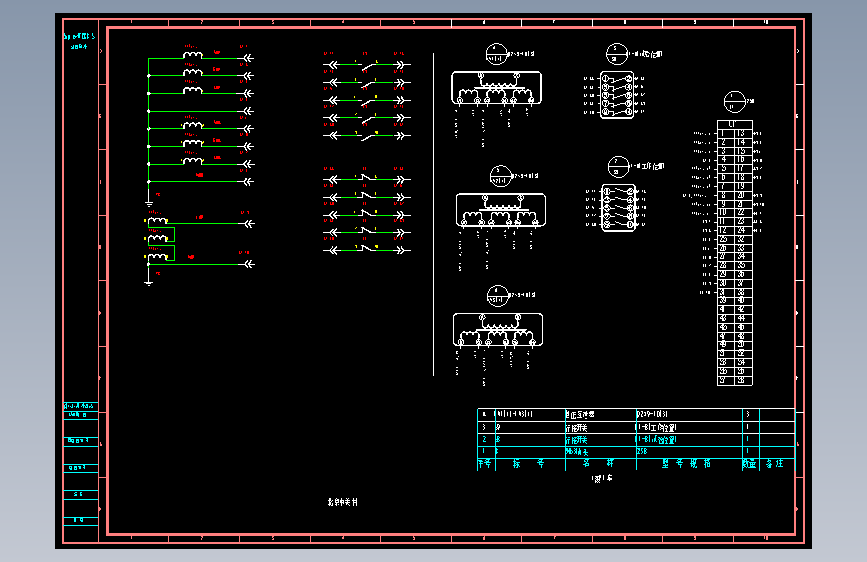Click the upper ground symbol below the coil bus
The image size is (867, 562).
coord(149,202)
